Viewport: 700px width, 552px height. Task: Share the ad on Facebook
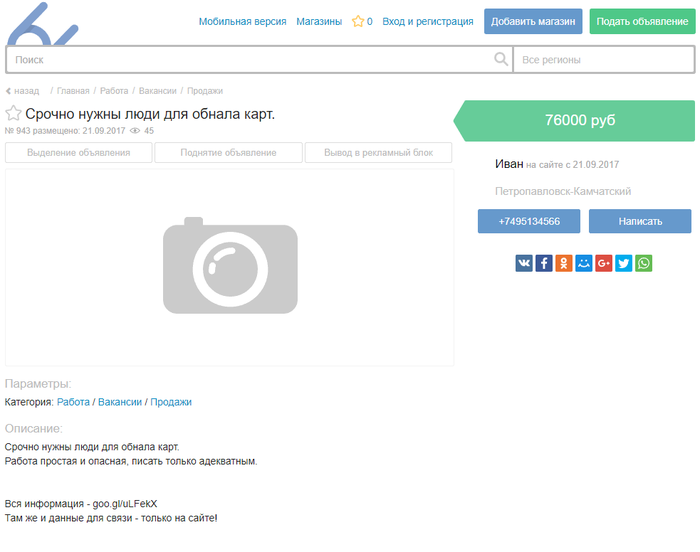(544, 263)
